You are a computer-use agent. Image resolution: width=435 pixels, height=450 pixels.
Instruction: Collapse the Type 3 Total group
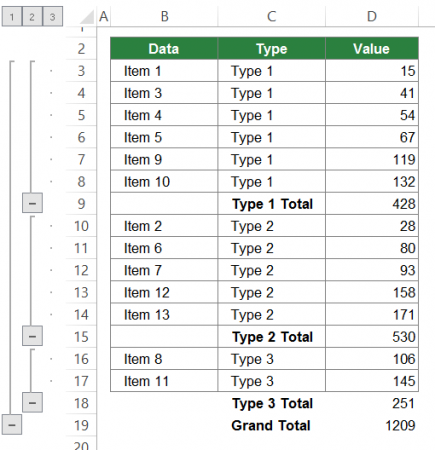(x=32, y=402)
